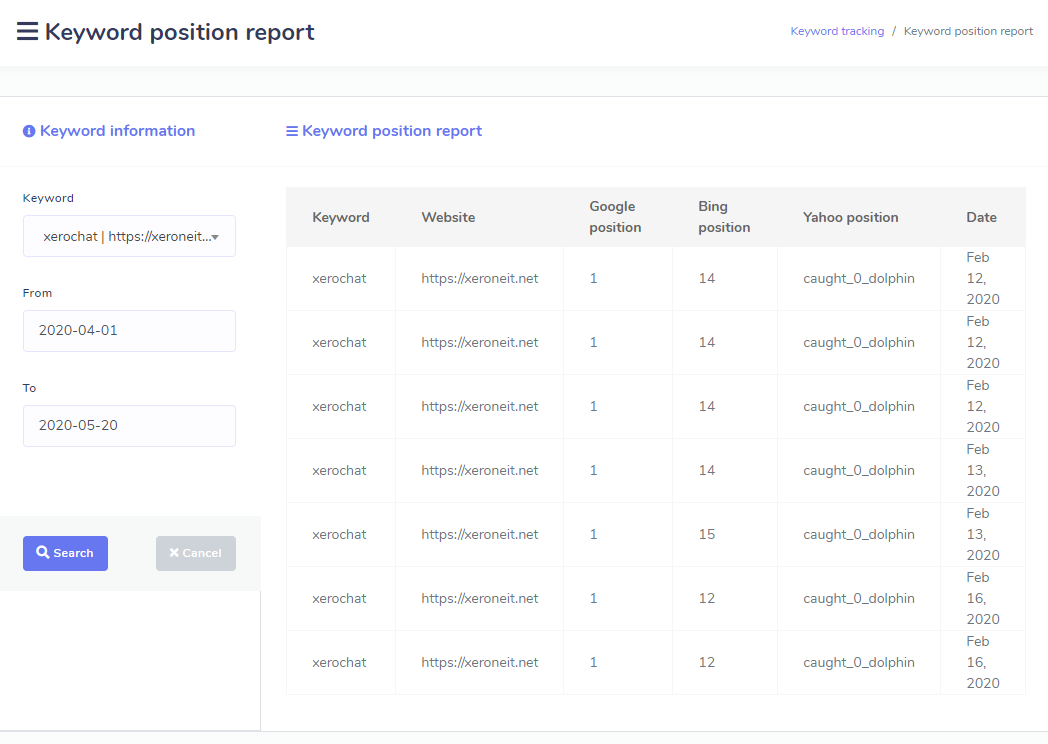Click the Website column header
1048x744 pixels.
(448, 217)
